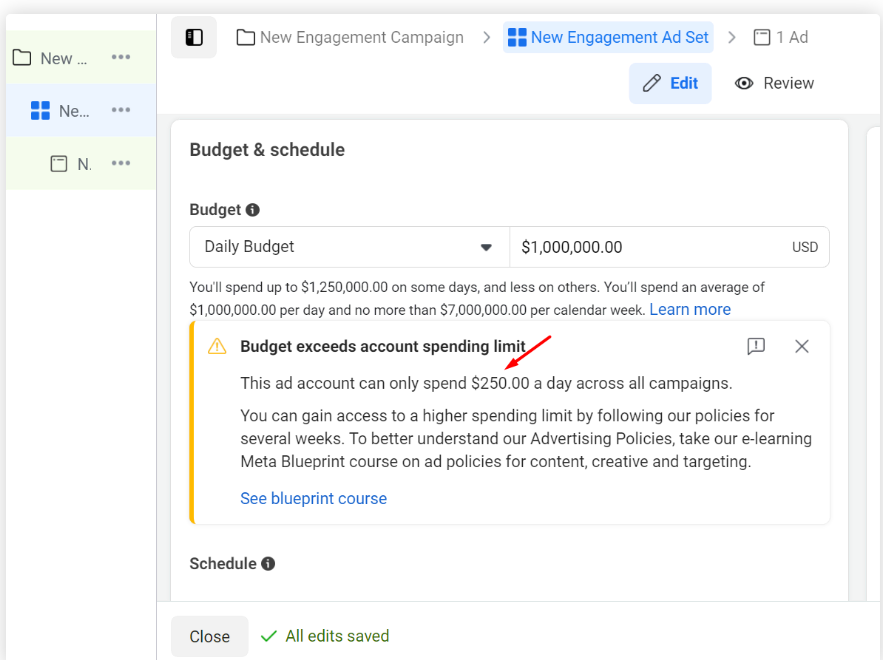Open the Daily Budget type dropdown
883x660 pixels.
(349, 247)
